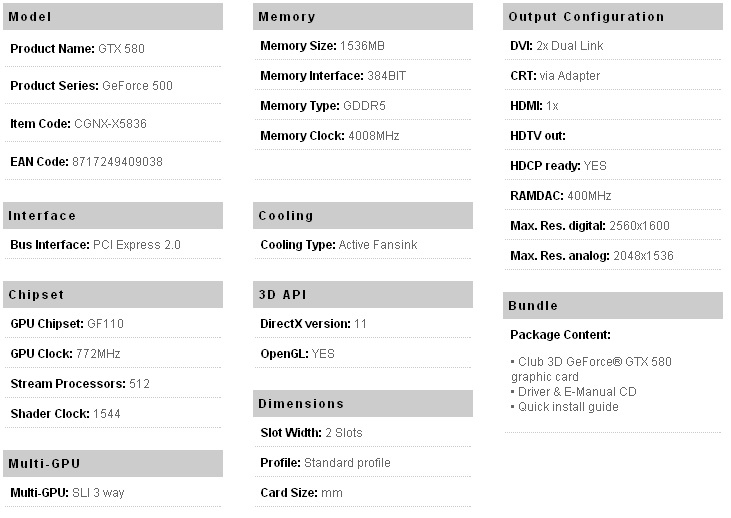Click the Chipset section header
Image resolution: width=731 pixels, height=518 pixels.
(x=113, y=295)
